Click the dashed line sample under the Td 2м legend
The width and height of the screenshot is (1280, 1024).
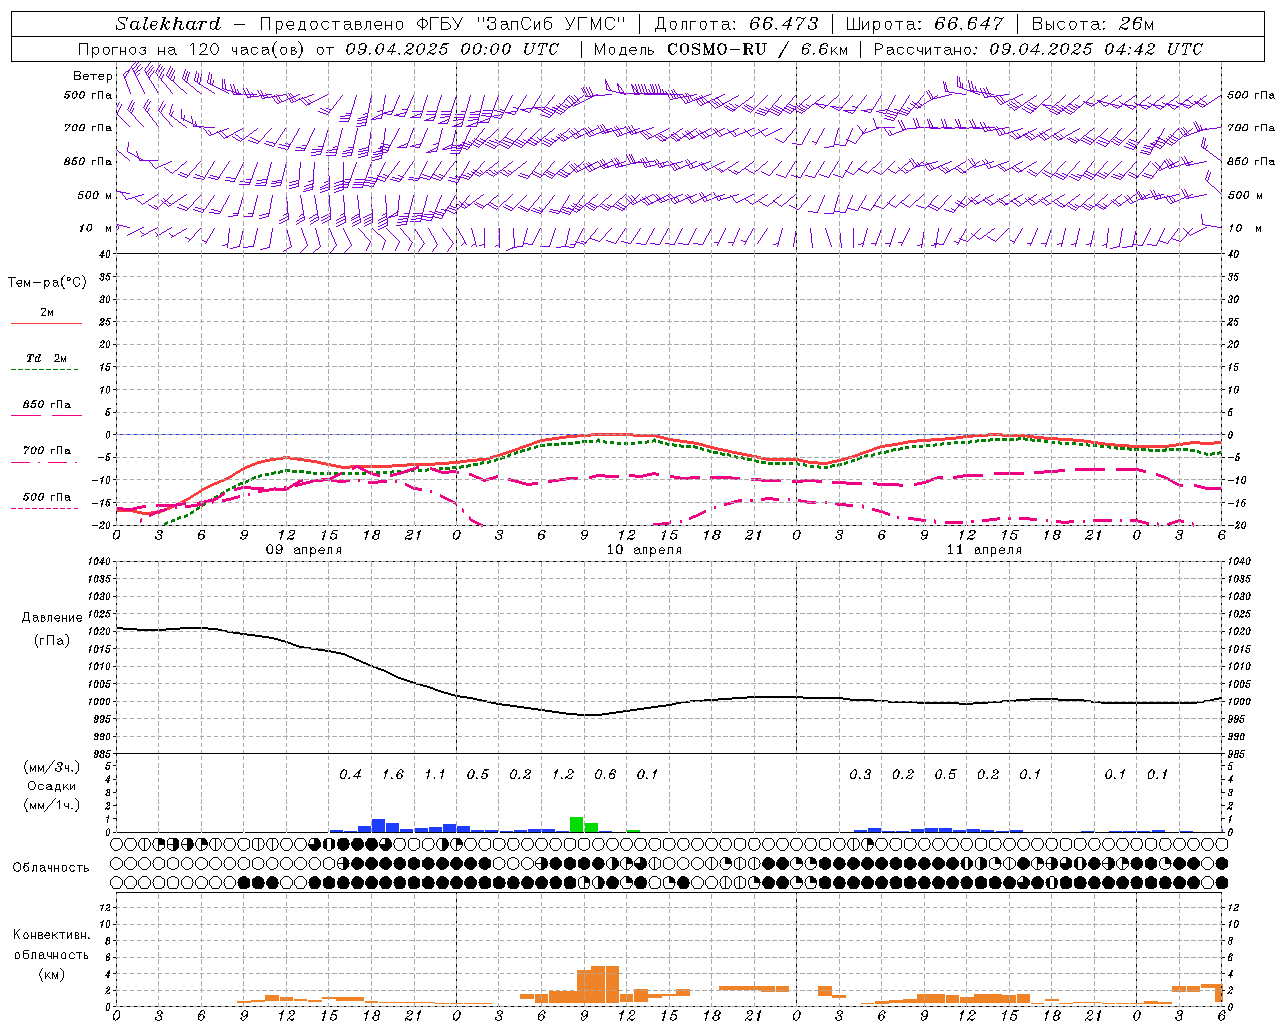(45, 370)
